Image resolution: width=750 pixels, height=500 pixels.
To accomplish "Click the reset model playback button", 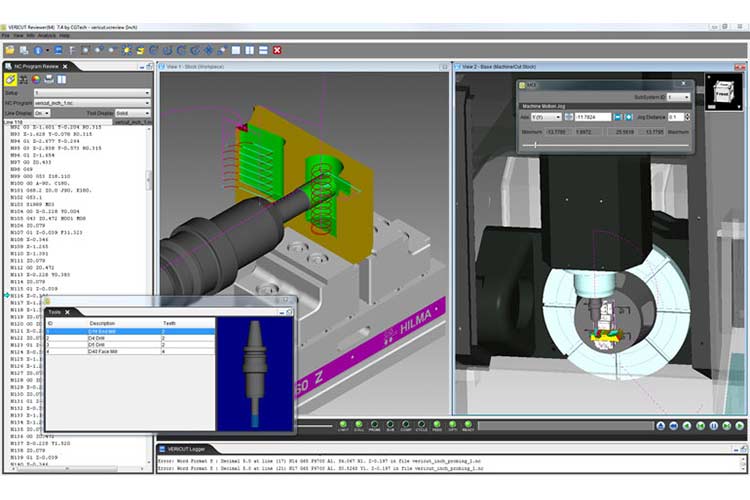I will (x=661, y=426).
